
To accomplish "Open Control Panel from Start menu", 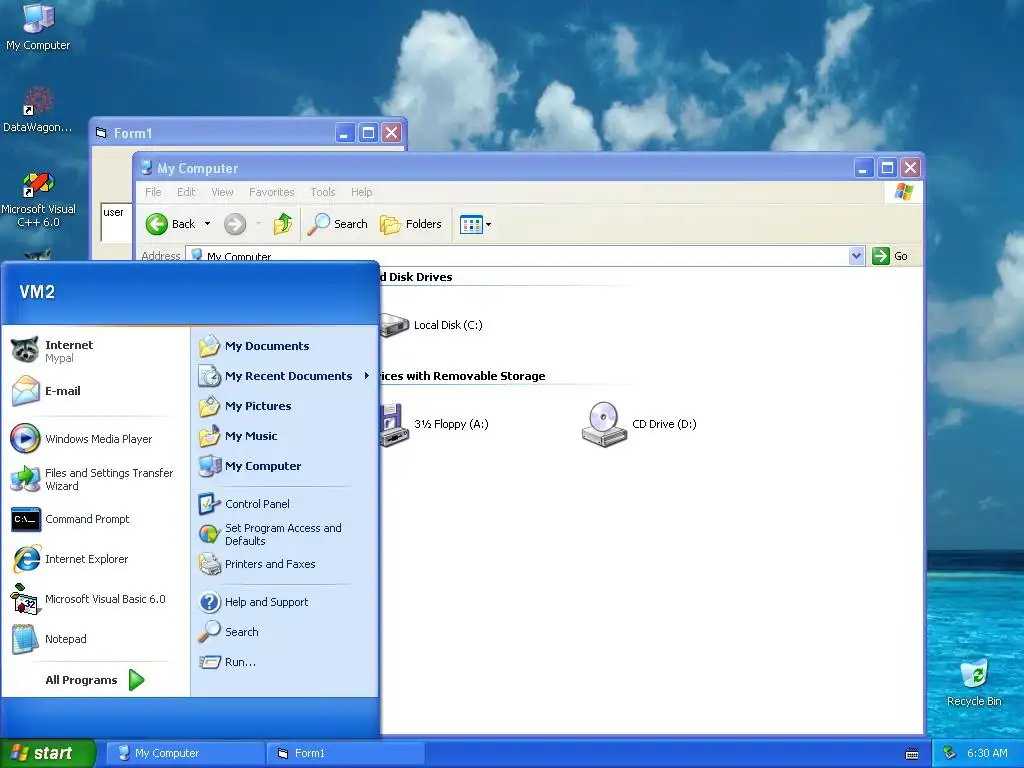I will [x=284, y=504].
